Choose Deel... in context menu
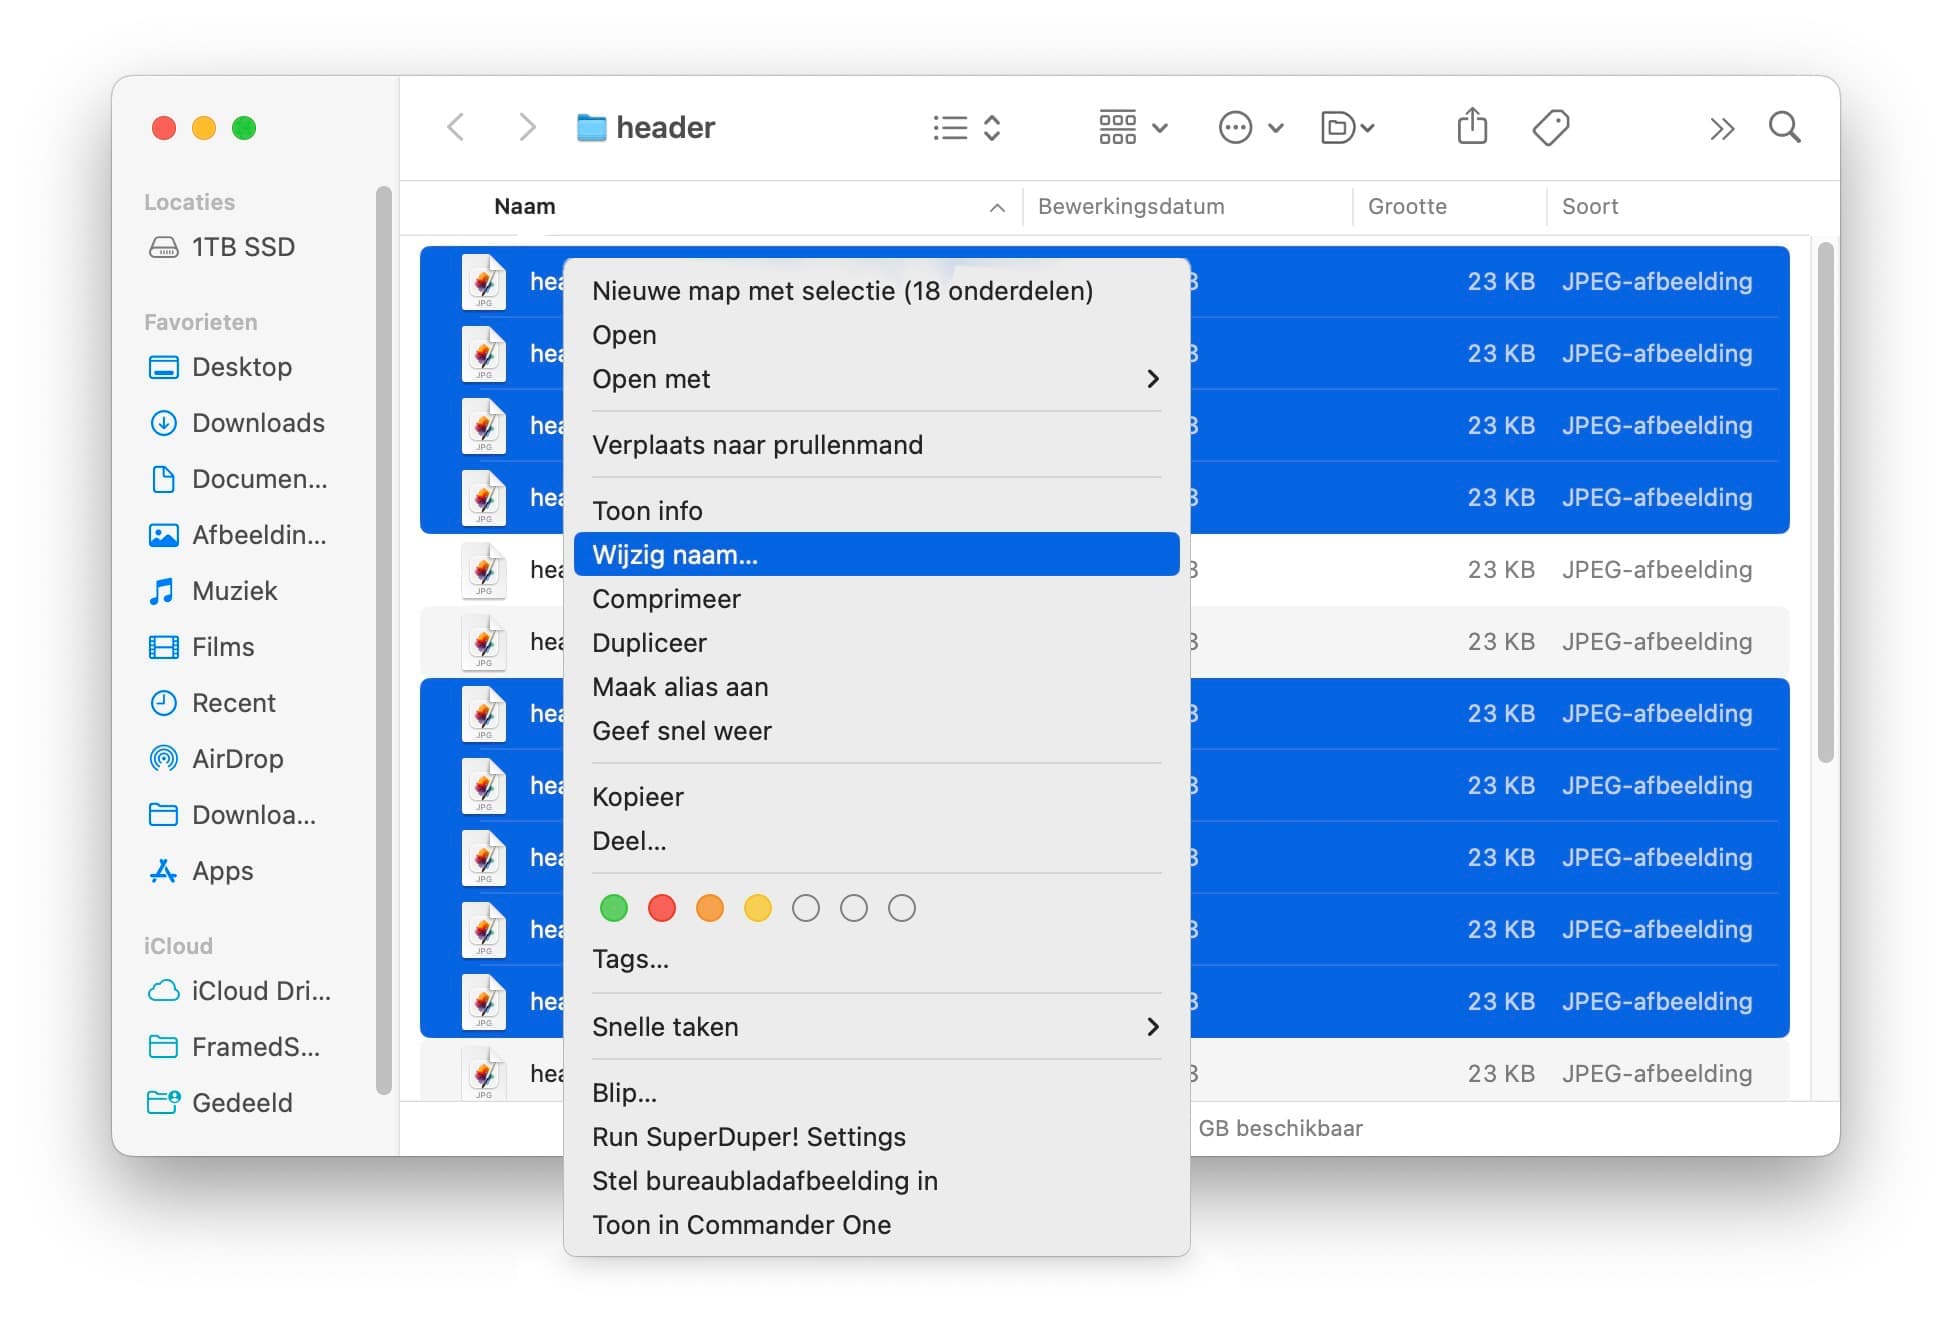The width and height of the screenshot is (1952, 1325). pyautogui.click(x=877, y=841)
